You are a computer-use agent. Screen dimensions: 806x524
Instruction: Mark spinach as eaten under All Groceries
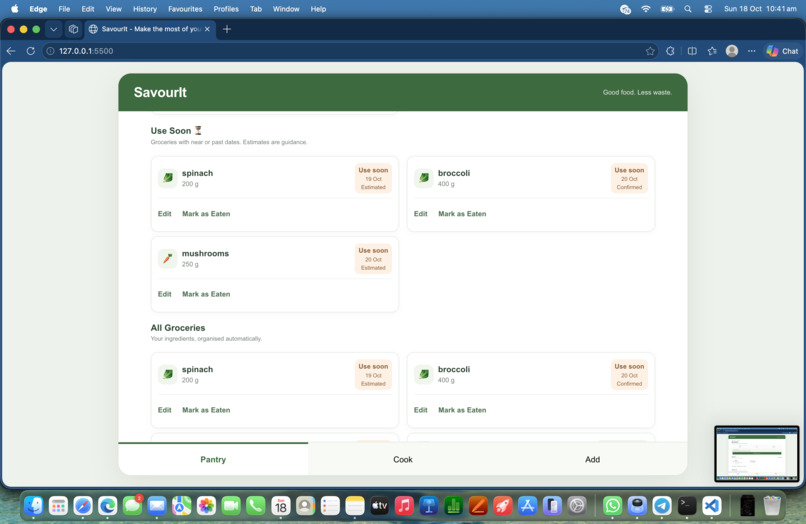(x=206, y=410)
